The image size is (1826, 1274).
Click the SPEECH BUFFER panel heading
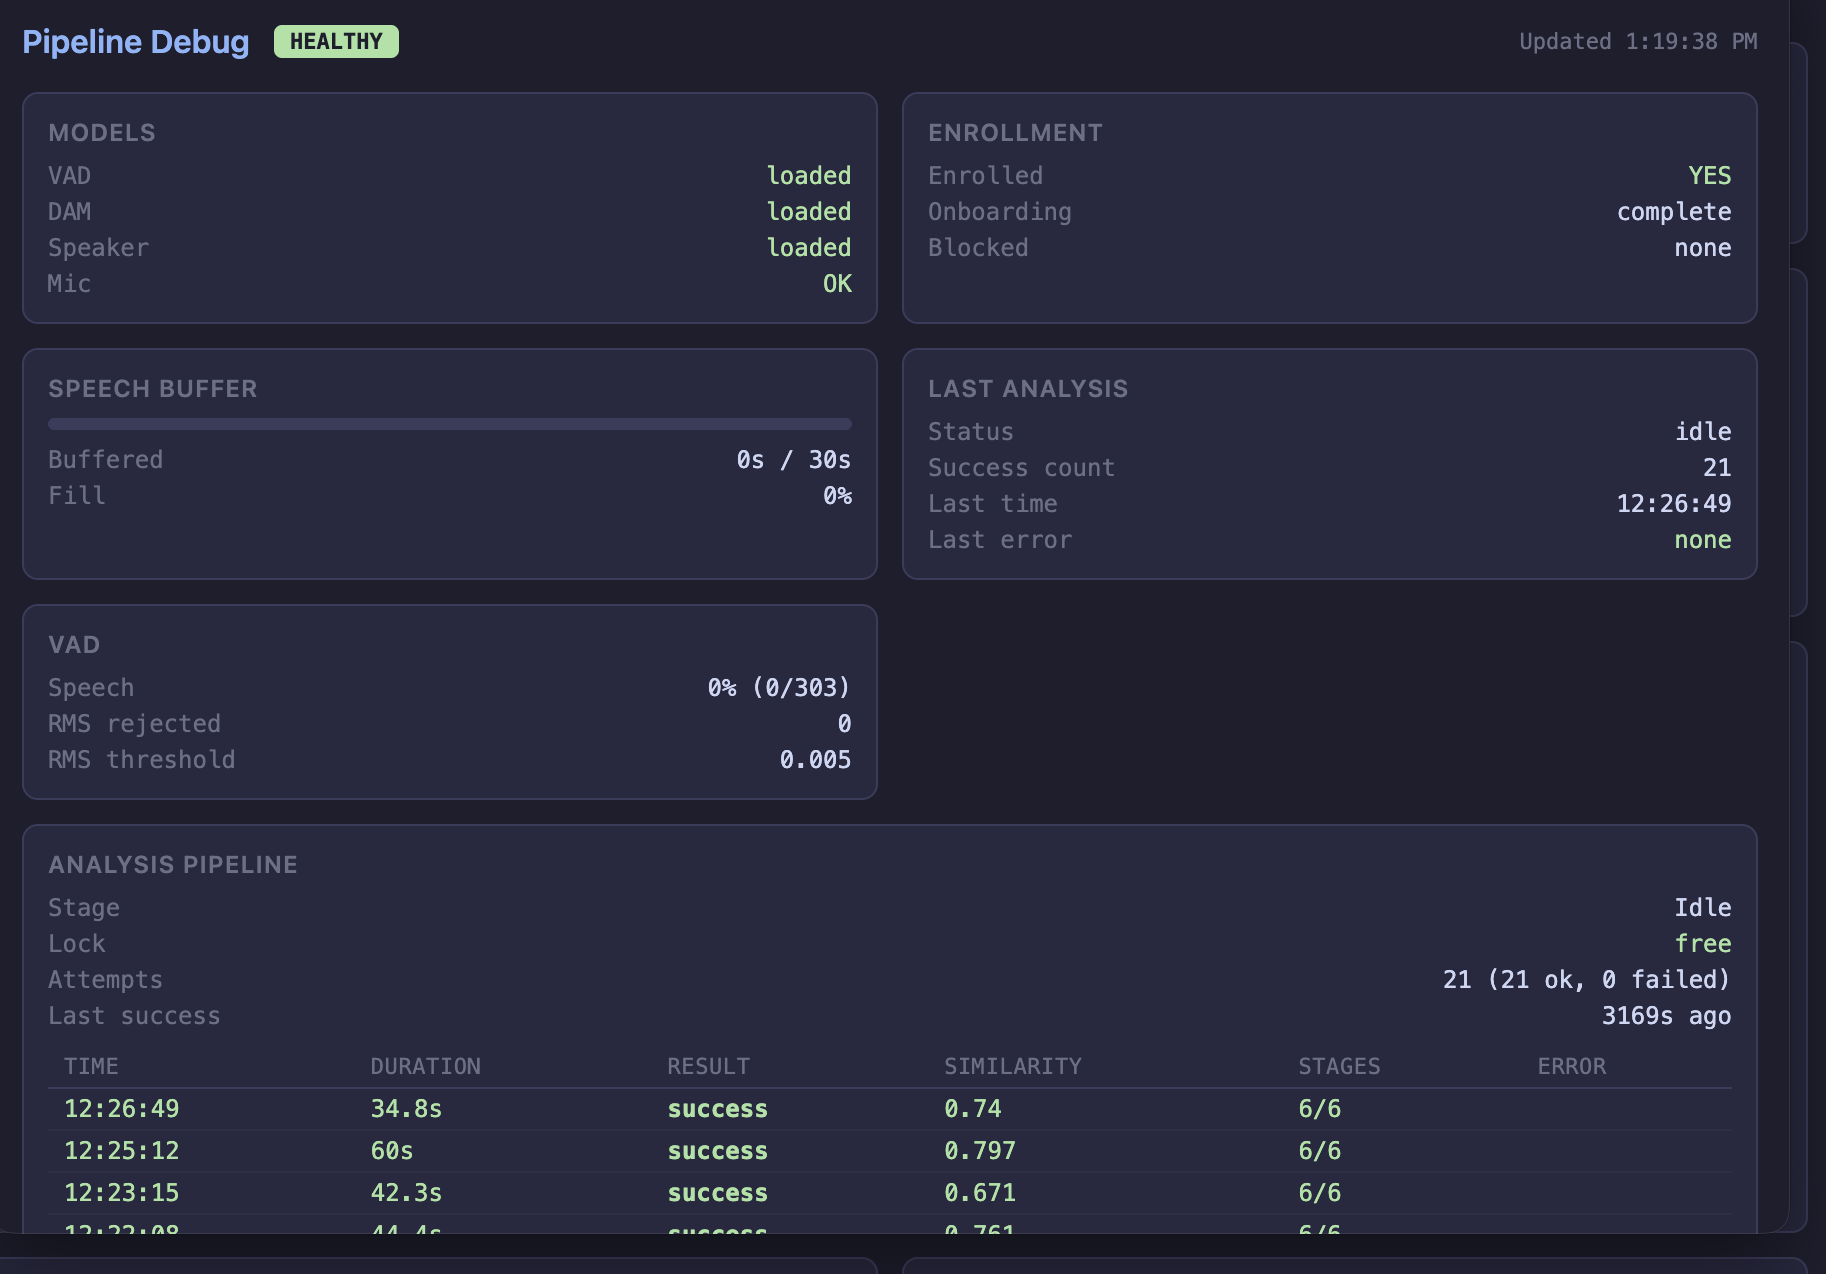click(x=153, y=389)
